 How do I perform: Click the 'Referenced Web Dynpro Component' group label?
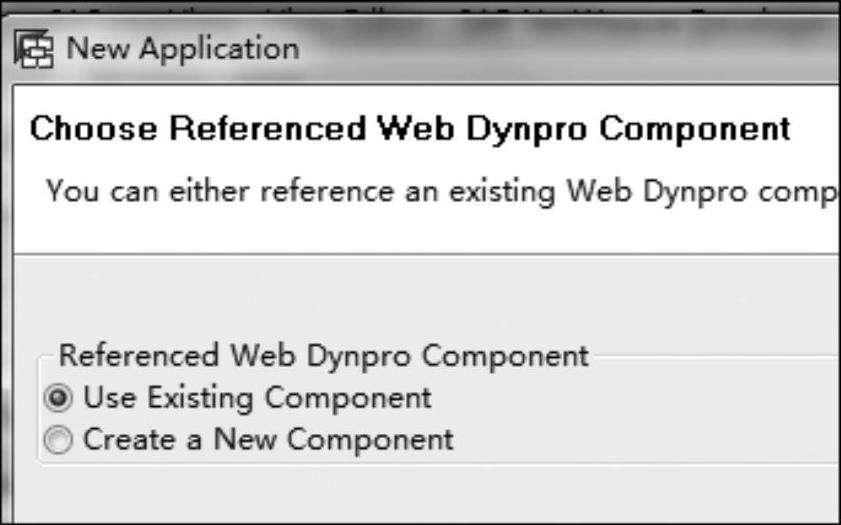pyautogui.click(x=323, y=356)
